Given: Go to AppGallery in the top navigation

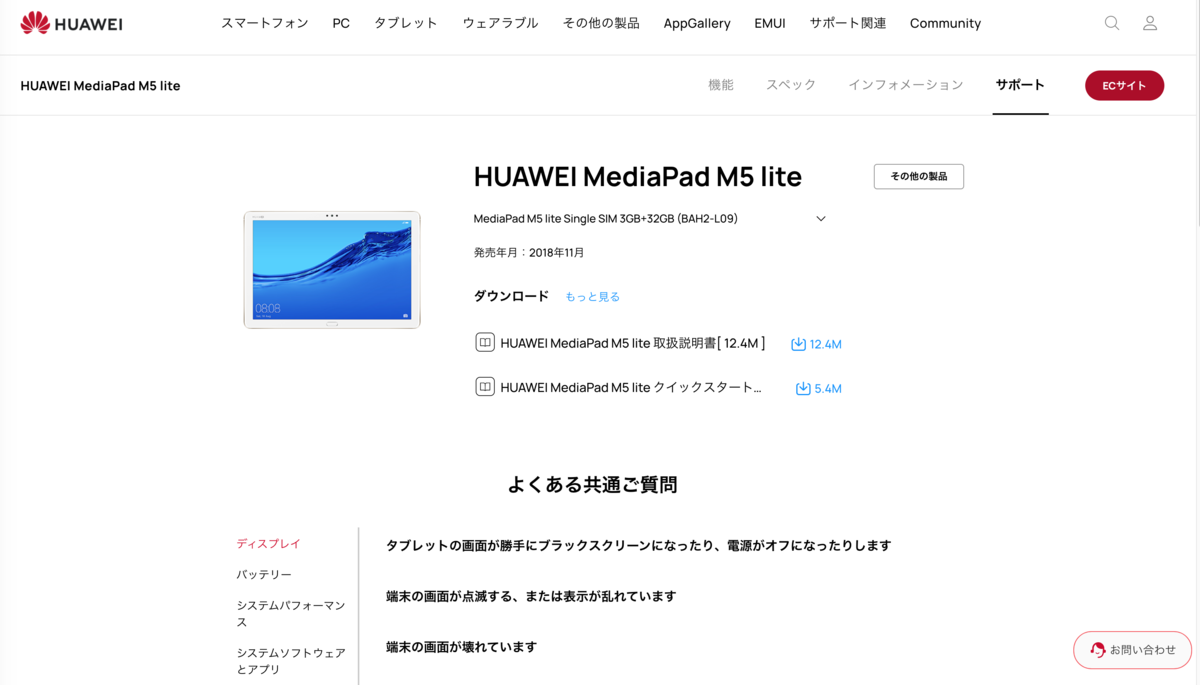Looking at the screenshot, I should 697,23.
